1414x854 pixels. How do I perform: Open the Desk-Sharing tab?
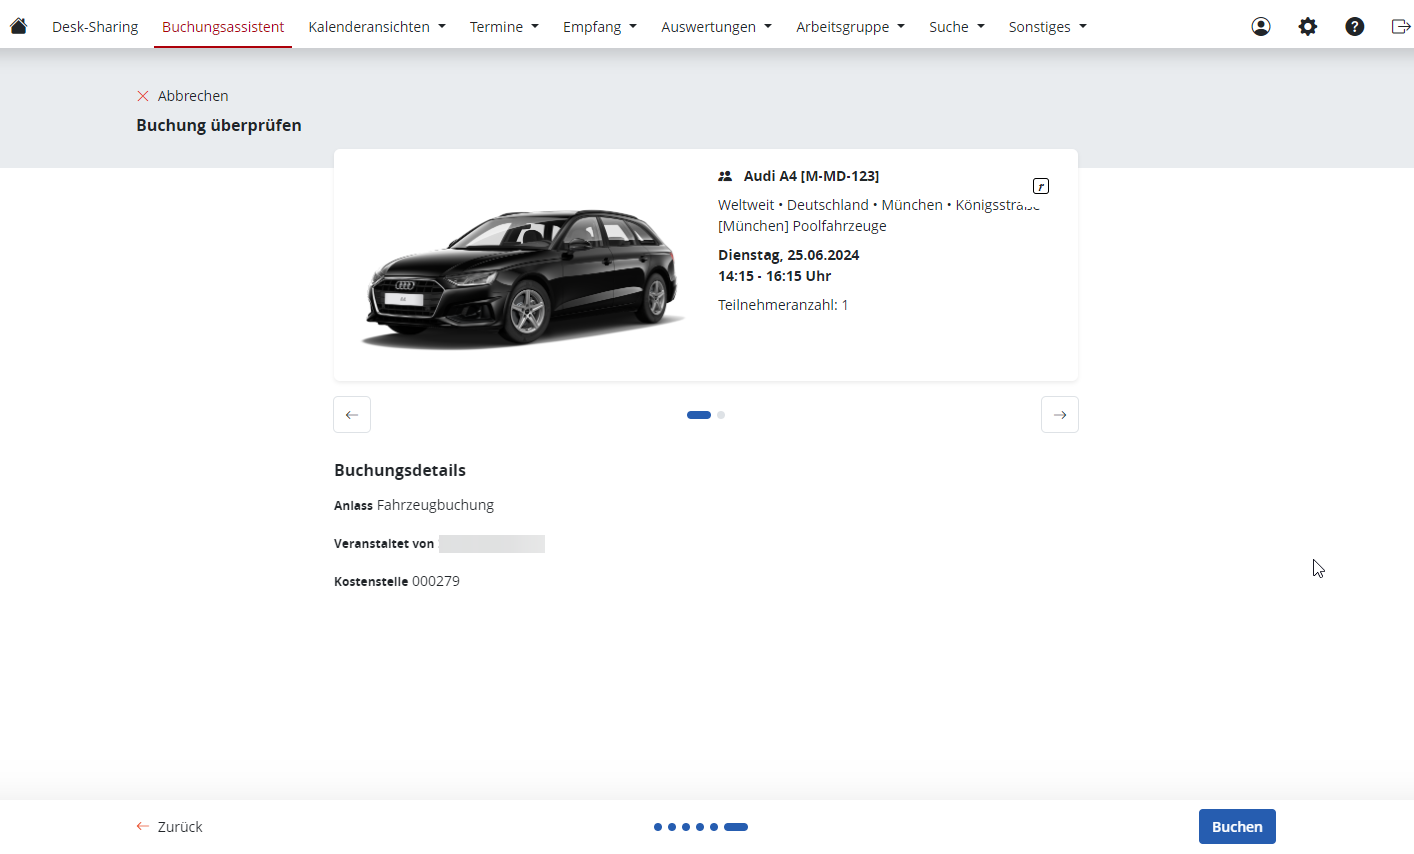pyautogui.click(x=95, y=27)
